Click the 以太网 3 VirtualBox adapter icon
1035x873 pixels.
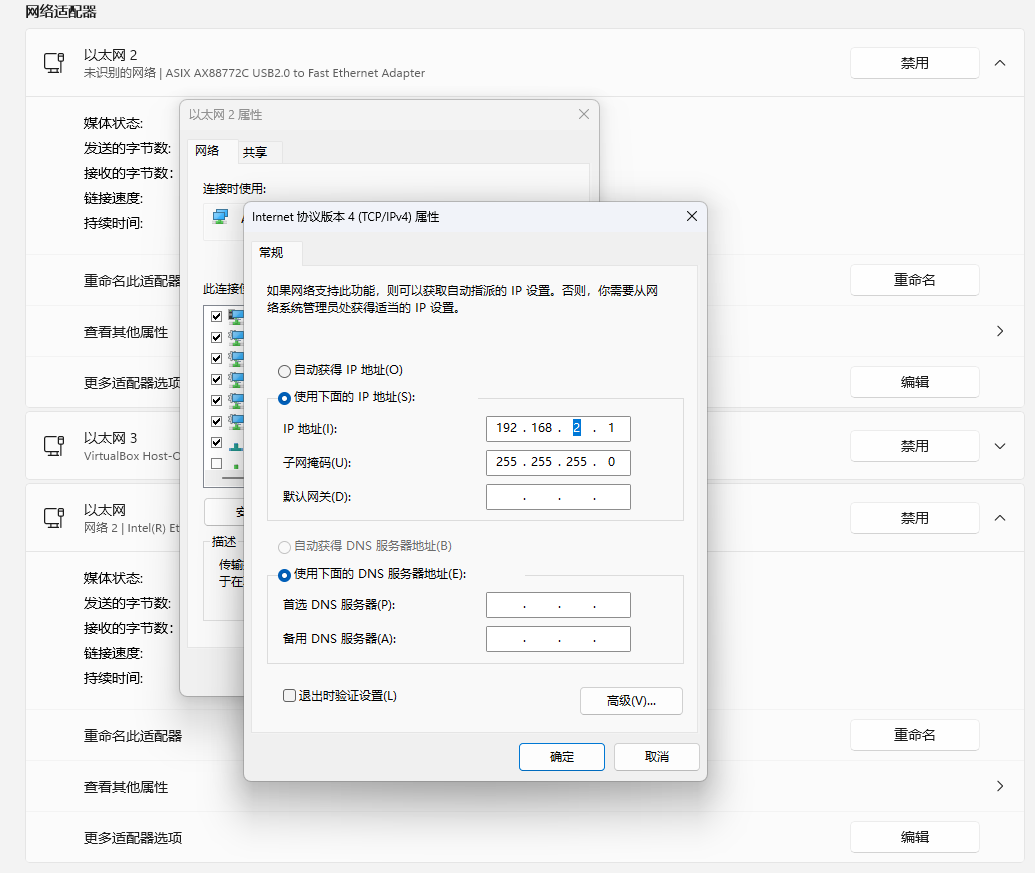click(54, 445)
